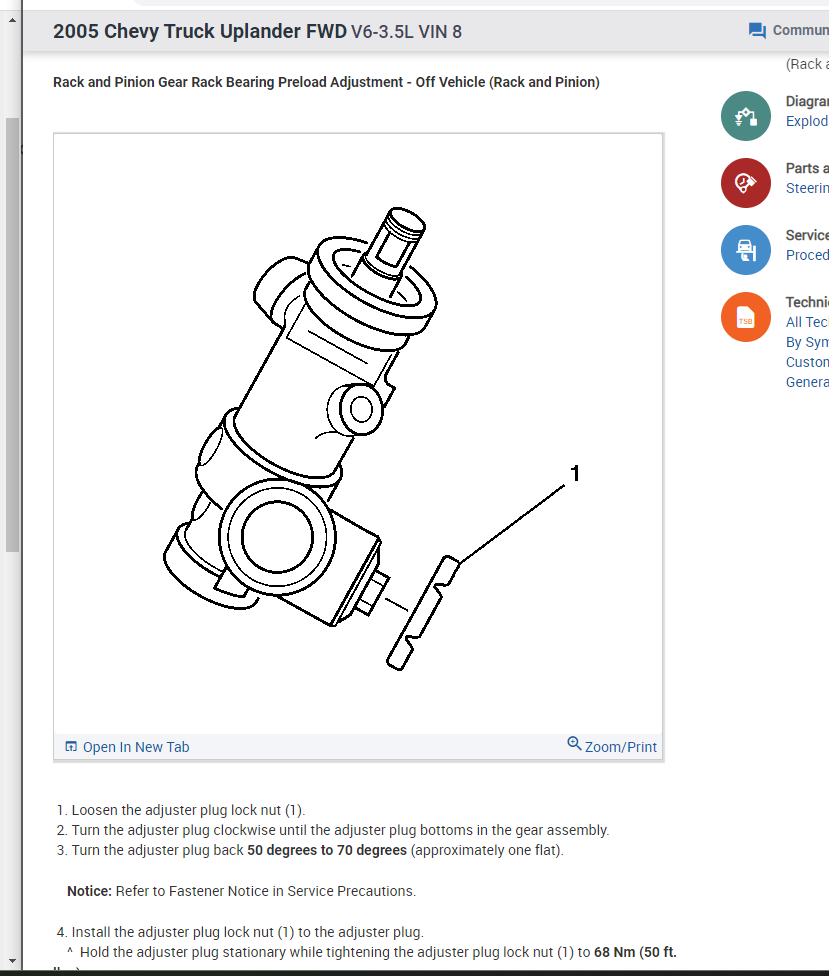Click the rack and pinion diagram image
The width and height of the screenshot is (829, 976).
(x=358, y=434)
